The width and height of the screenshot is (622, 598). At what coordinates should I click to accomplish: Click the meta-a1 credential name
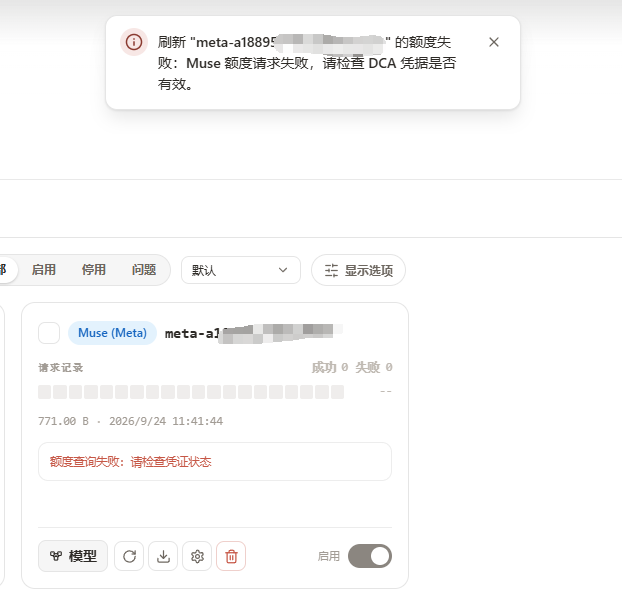click(x=253, y=333)
